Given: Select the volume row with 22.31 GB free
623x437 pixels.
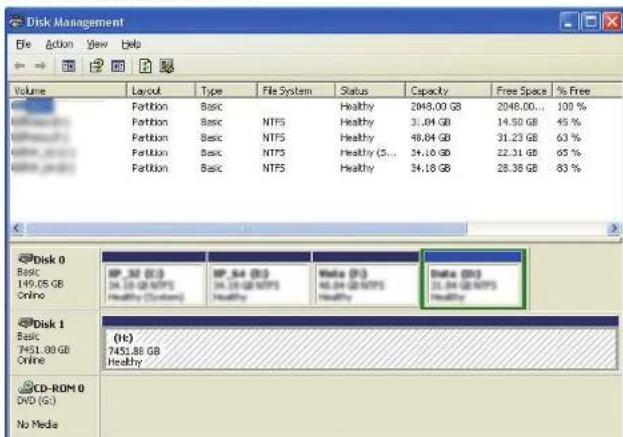Looking at the screenshot, I should (x=314, y=153).
